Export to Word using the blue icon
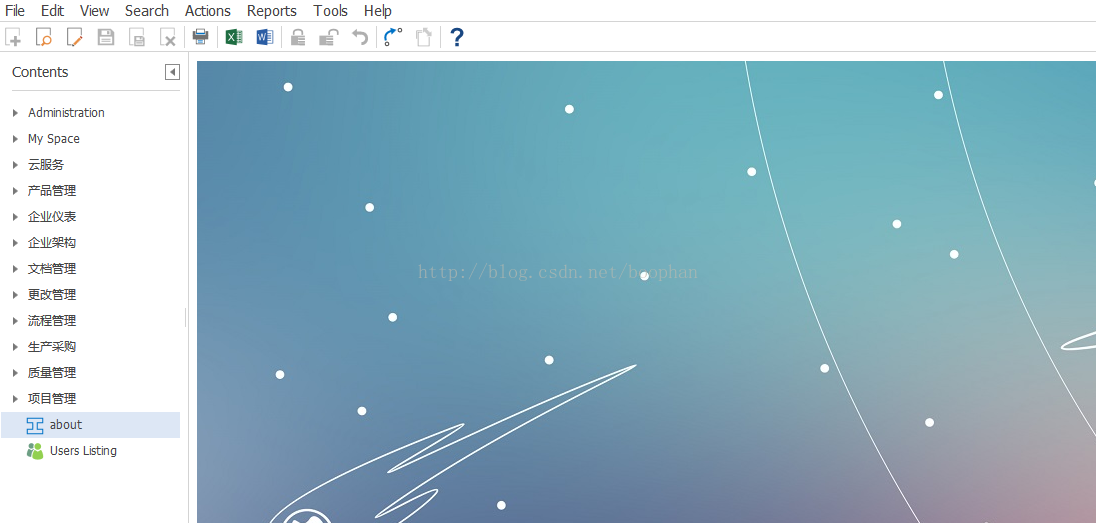 click(264, 37)
